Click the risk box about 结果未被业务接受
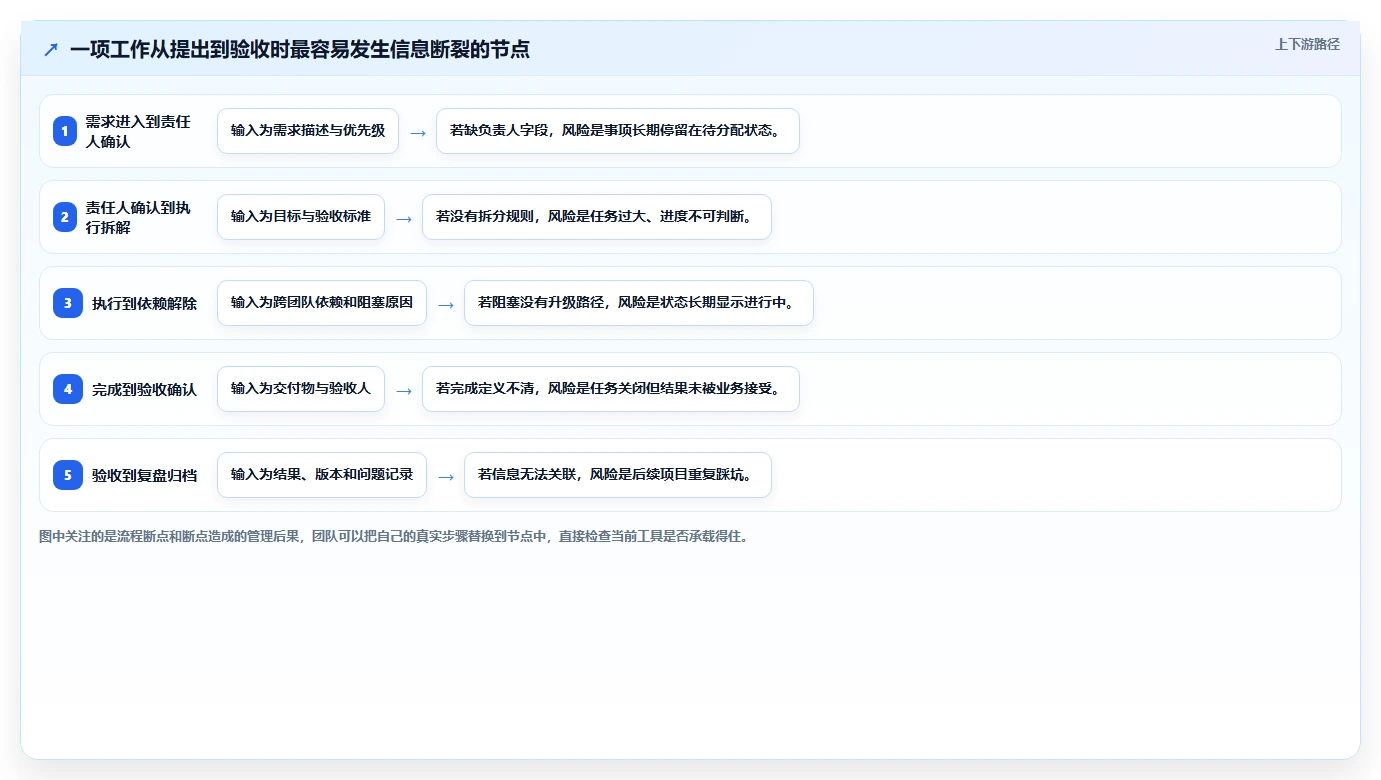1381x780 pixels. tap(611, 389)
